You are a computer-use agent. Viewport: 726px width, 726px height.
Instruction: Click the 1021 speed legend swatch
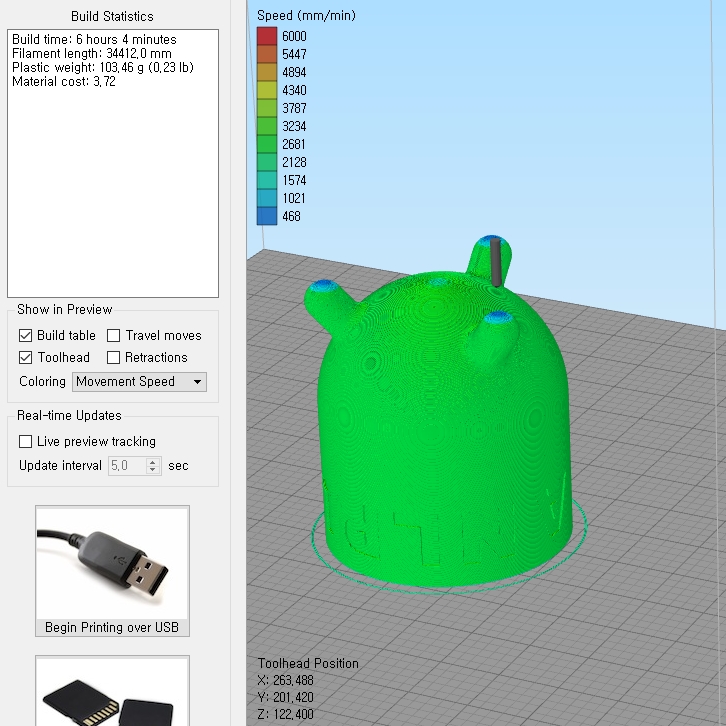[267, 198]
